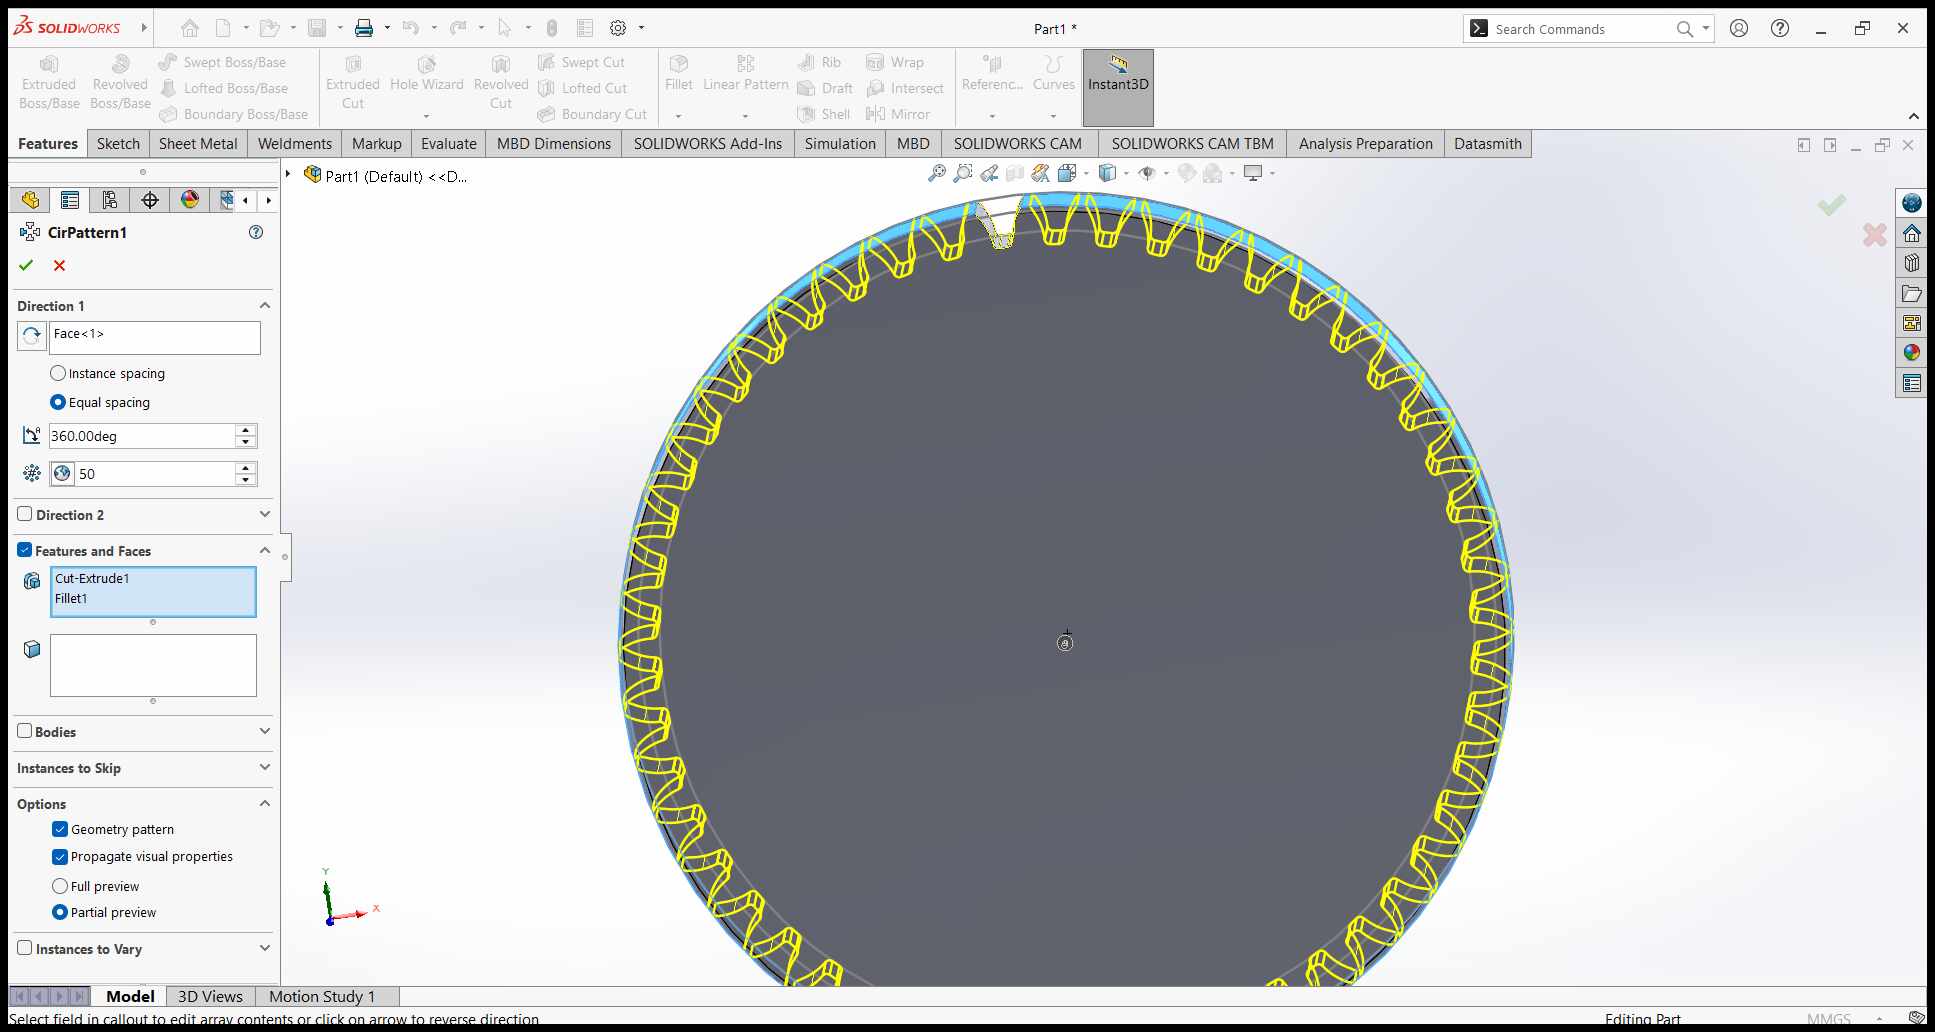Open the Evaluate tab
This screenshot has height=1032, width=1935.
449,144
